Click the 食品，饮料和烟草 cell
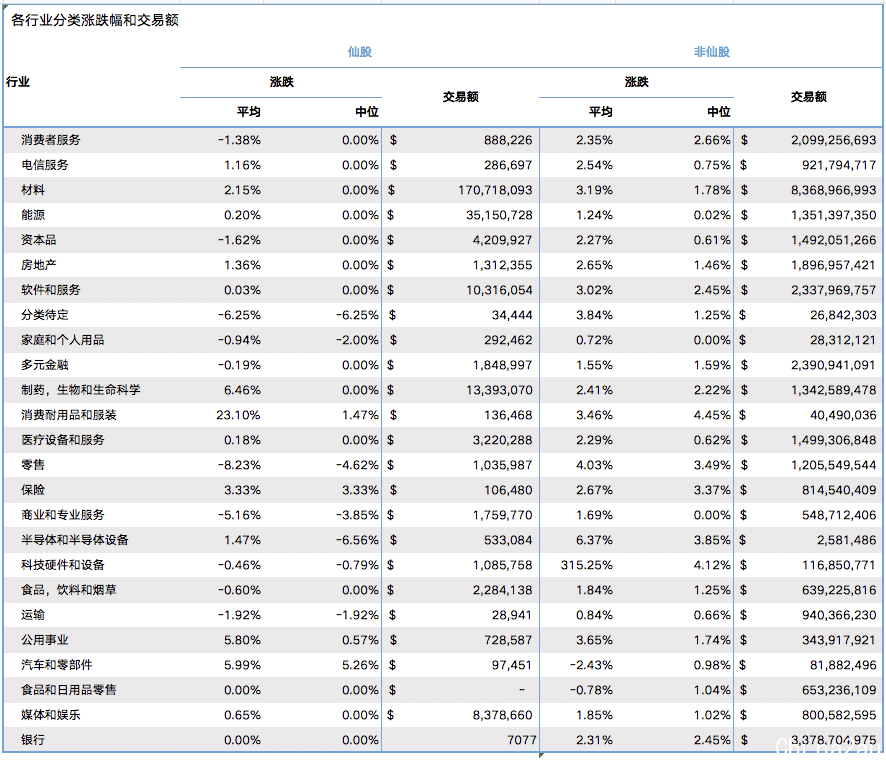This screenshot has width=886, height=760. tap(69, 590)
